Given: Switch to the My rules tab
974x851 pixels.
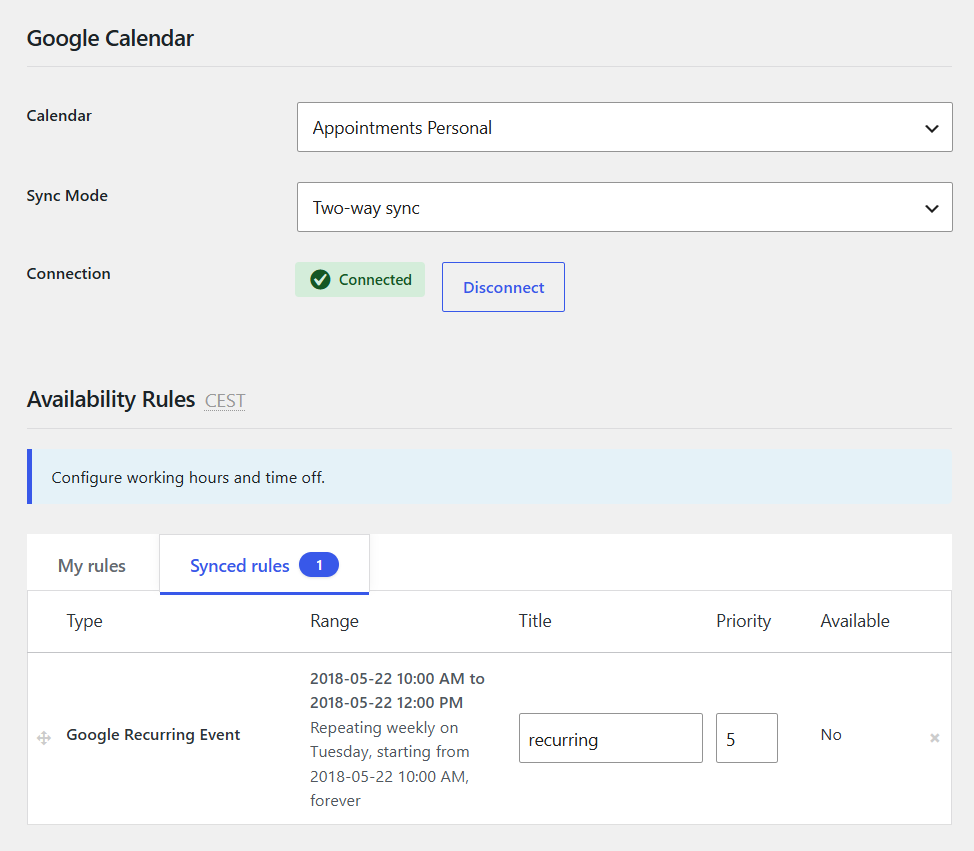Looking at the screenshot, I should (92, 565).
